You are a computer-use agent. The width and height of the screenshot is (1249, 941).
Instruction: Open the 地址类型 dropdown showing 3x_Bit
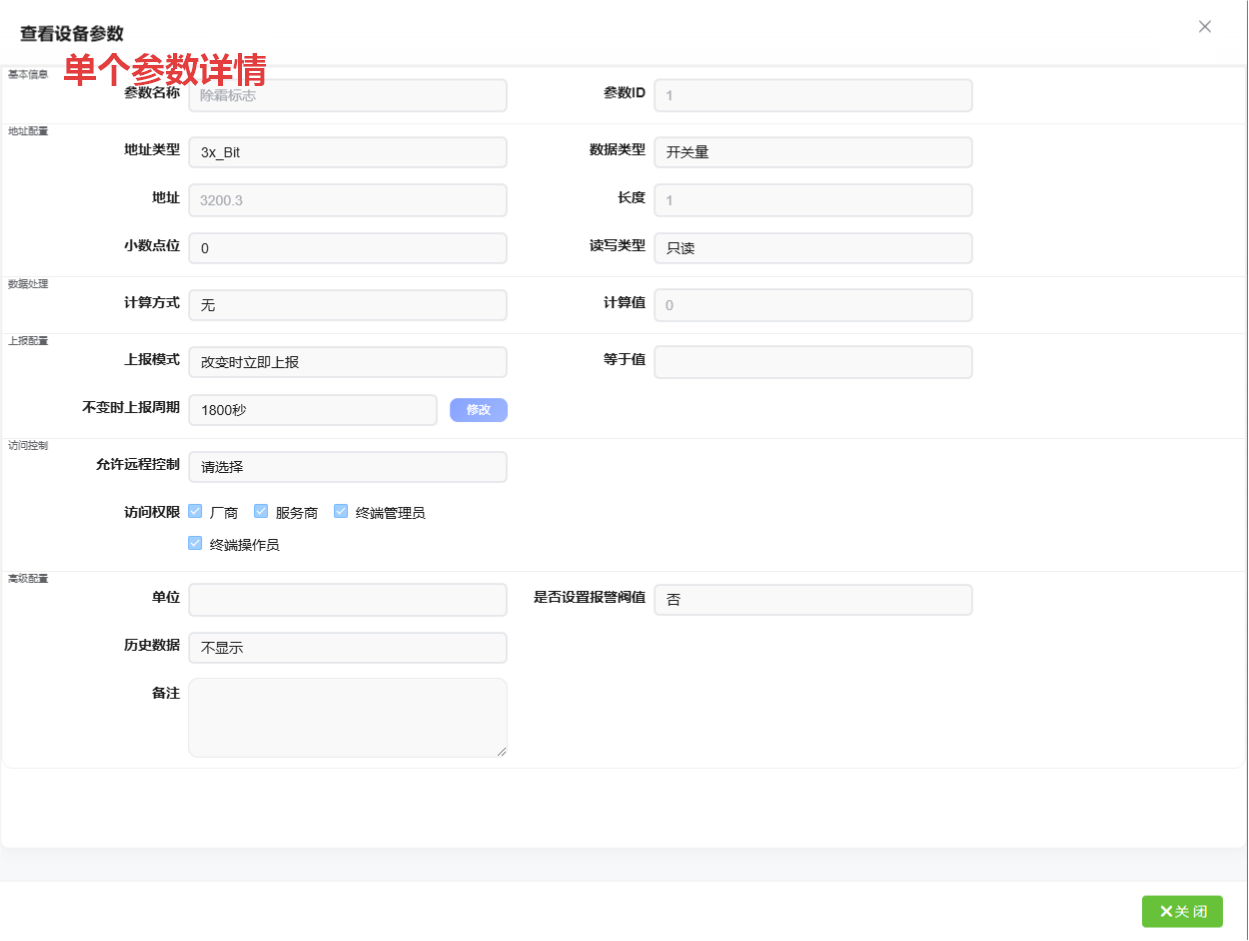tap(348, 152)
